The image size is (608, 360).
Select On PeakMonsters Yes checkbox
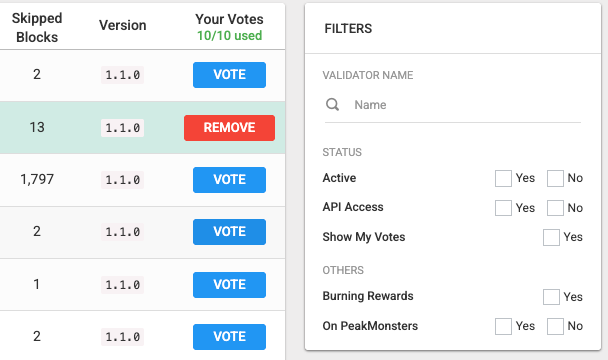[x=503, y=326]
